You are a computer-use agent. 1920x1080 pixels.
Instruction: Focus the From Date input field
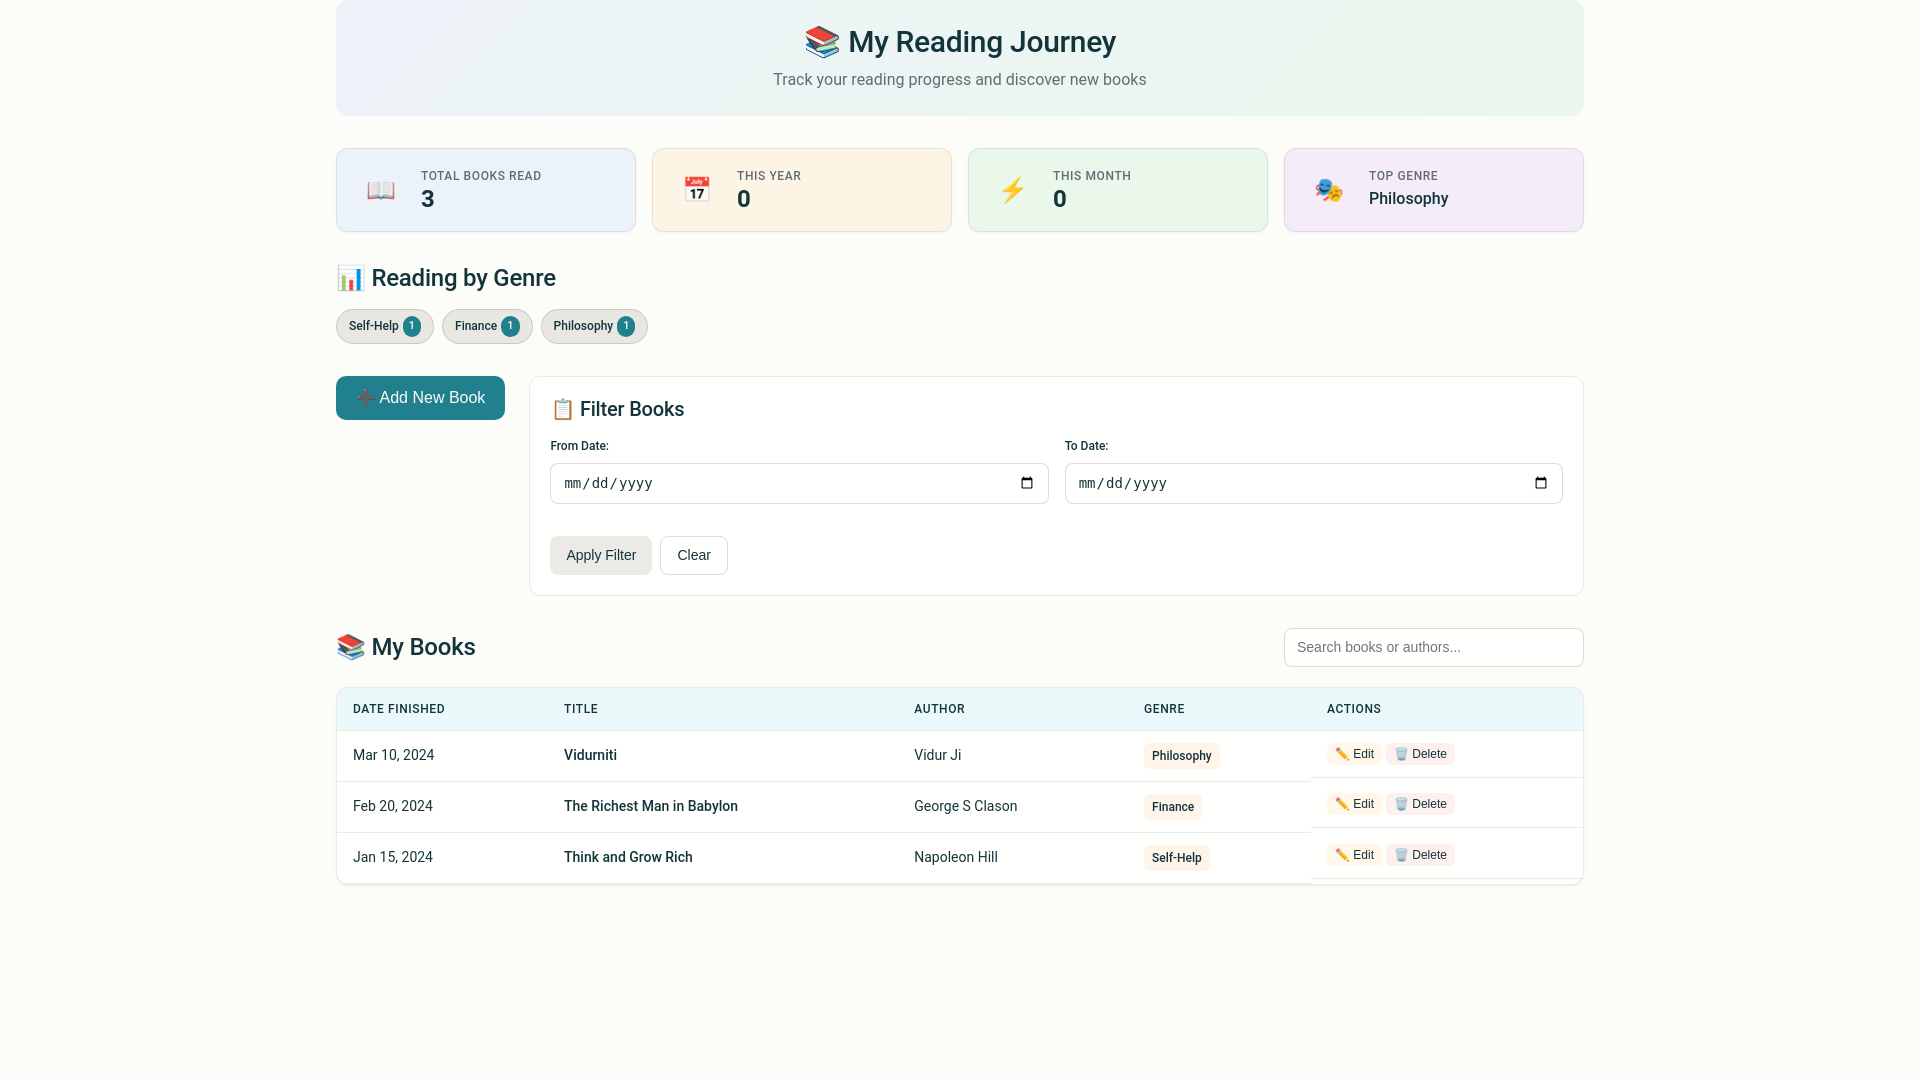coord(799,483)
